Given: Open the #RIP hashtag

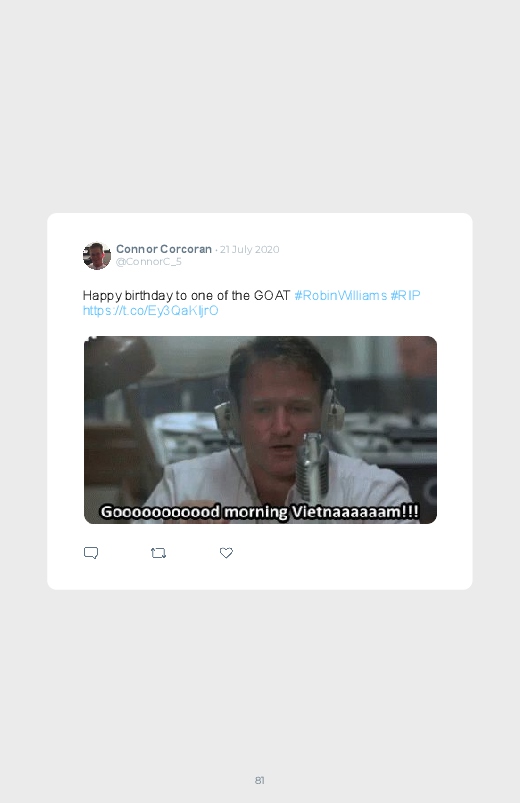Looking at the screenshot, I should (x=405, y=295).
